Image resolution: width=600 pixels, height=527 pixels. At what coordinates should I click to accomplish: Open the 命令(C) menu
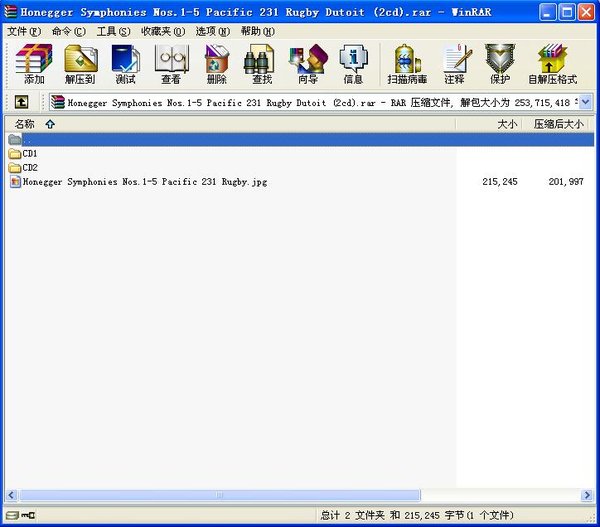pos(68,31)
